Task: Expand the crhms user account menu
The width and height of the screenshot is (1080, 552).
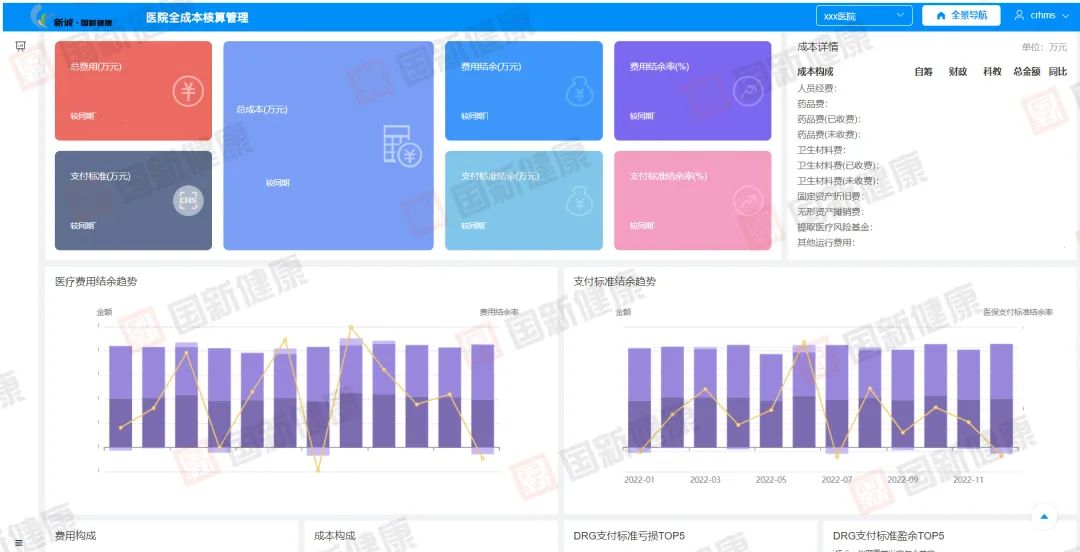Action: pos(1042,16)
